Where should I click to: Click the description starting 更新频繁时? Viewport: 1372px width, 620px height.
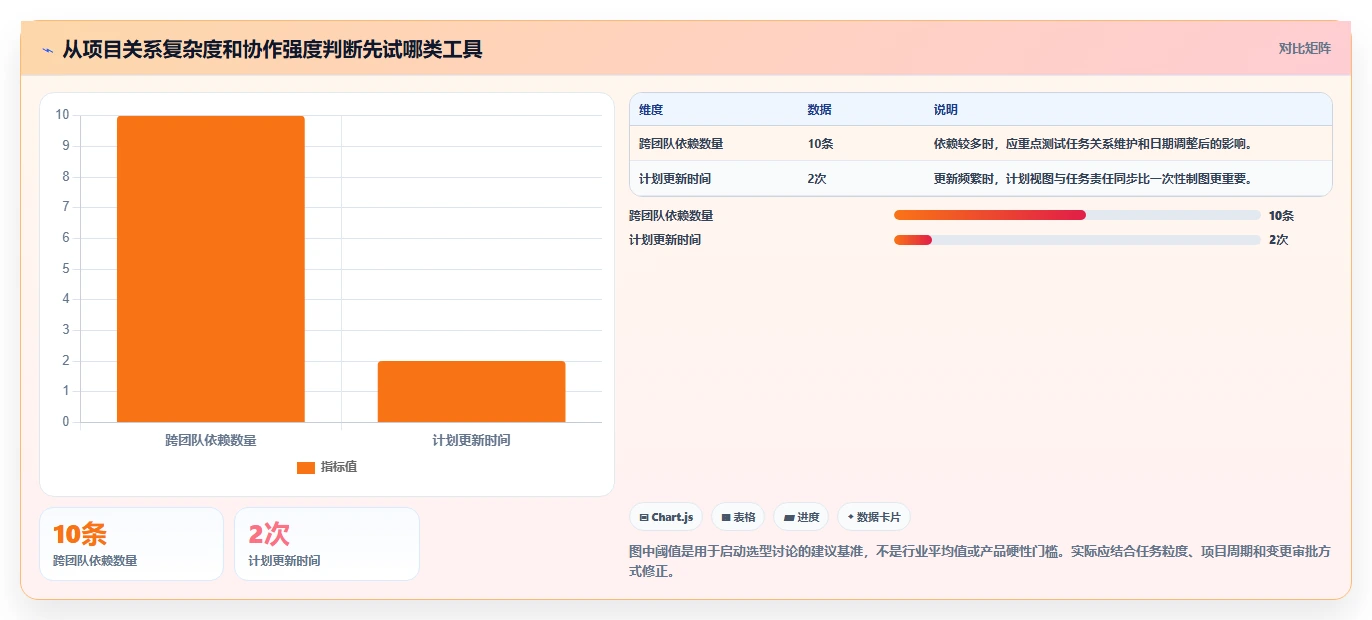click(1093, 179)
